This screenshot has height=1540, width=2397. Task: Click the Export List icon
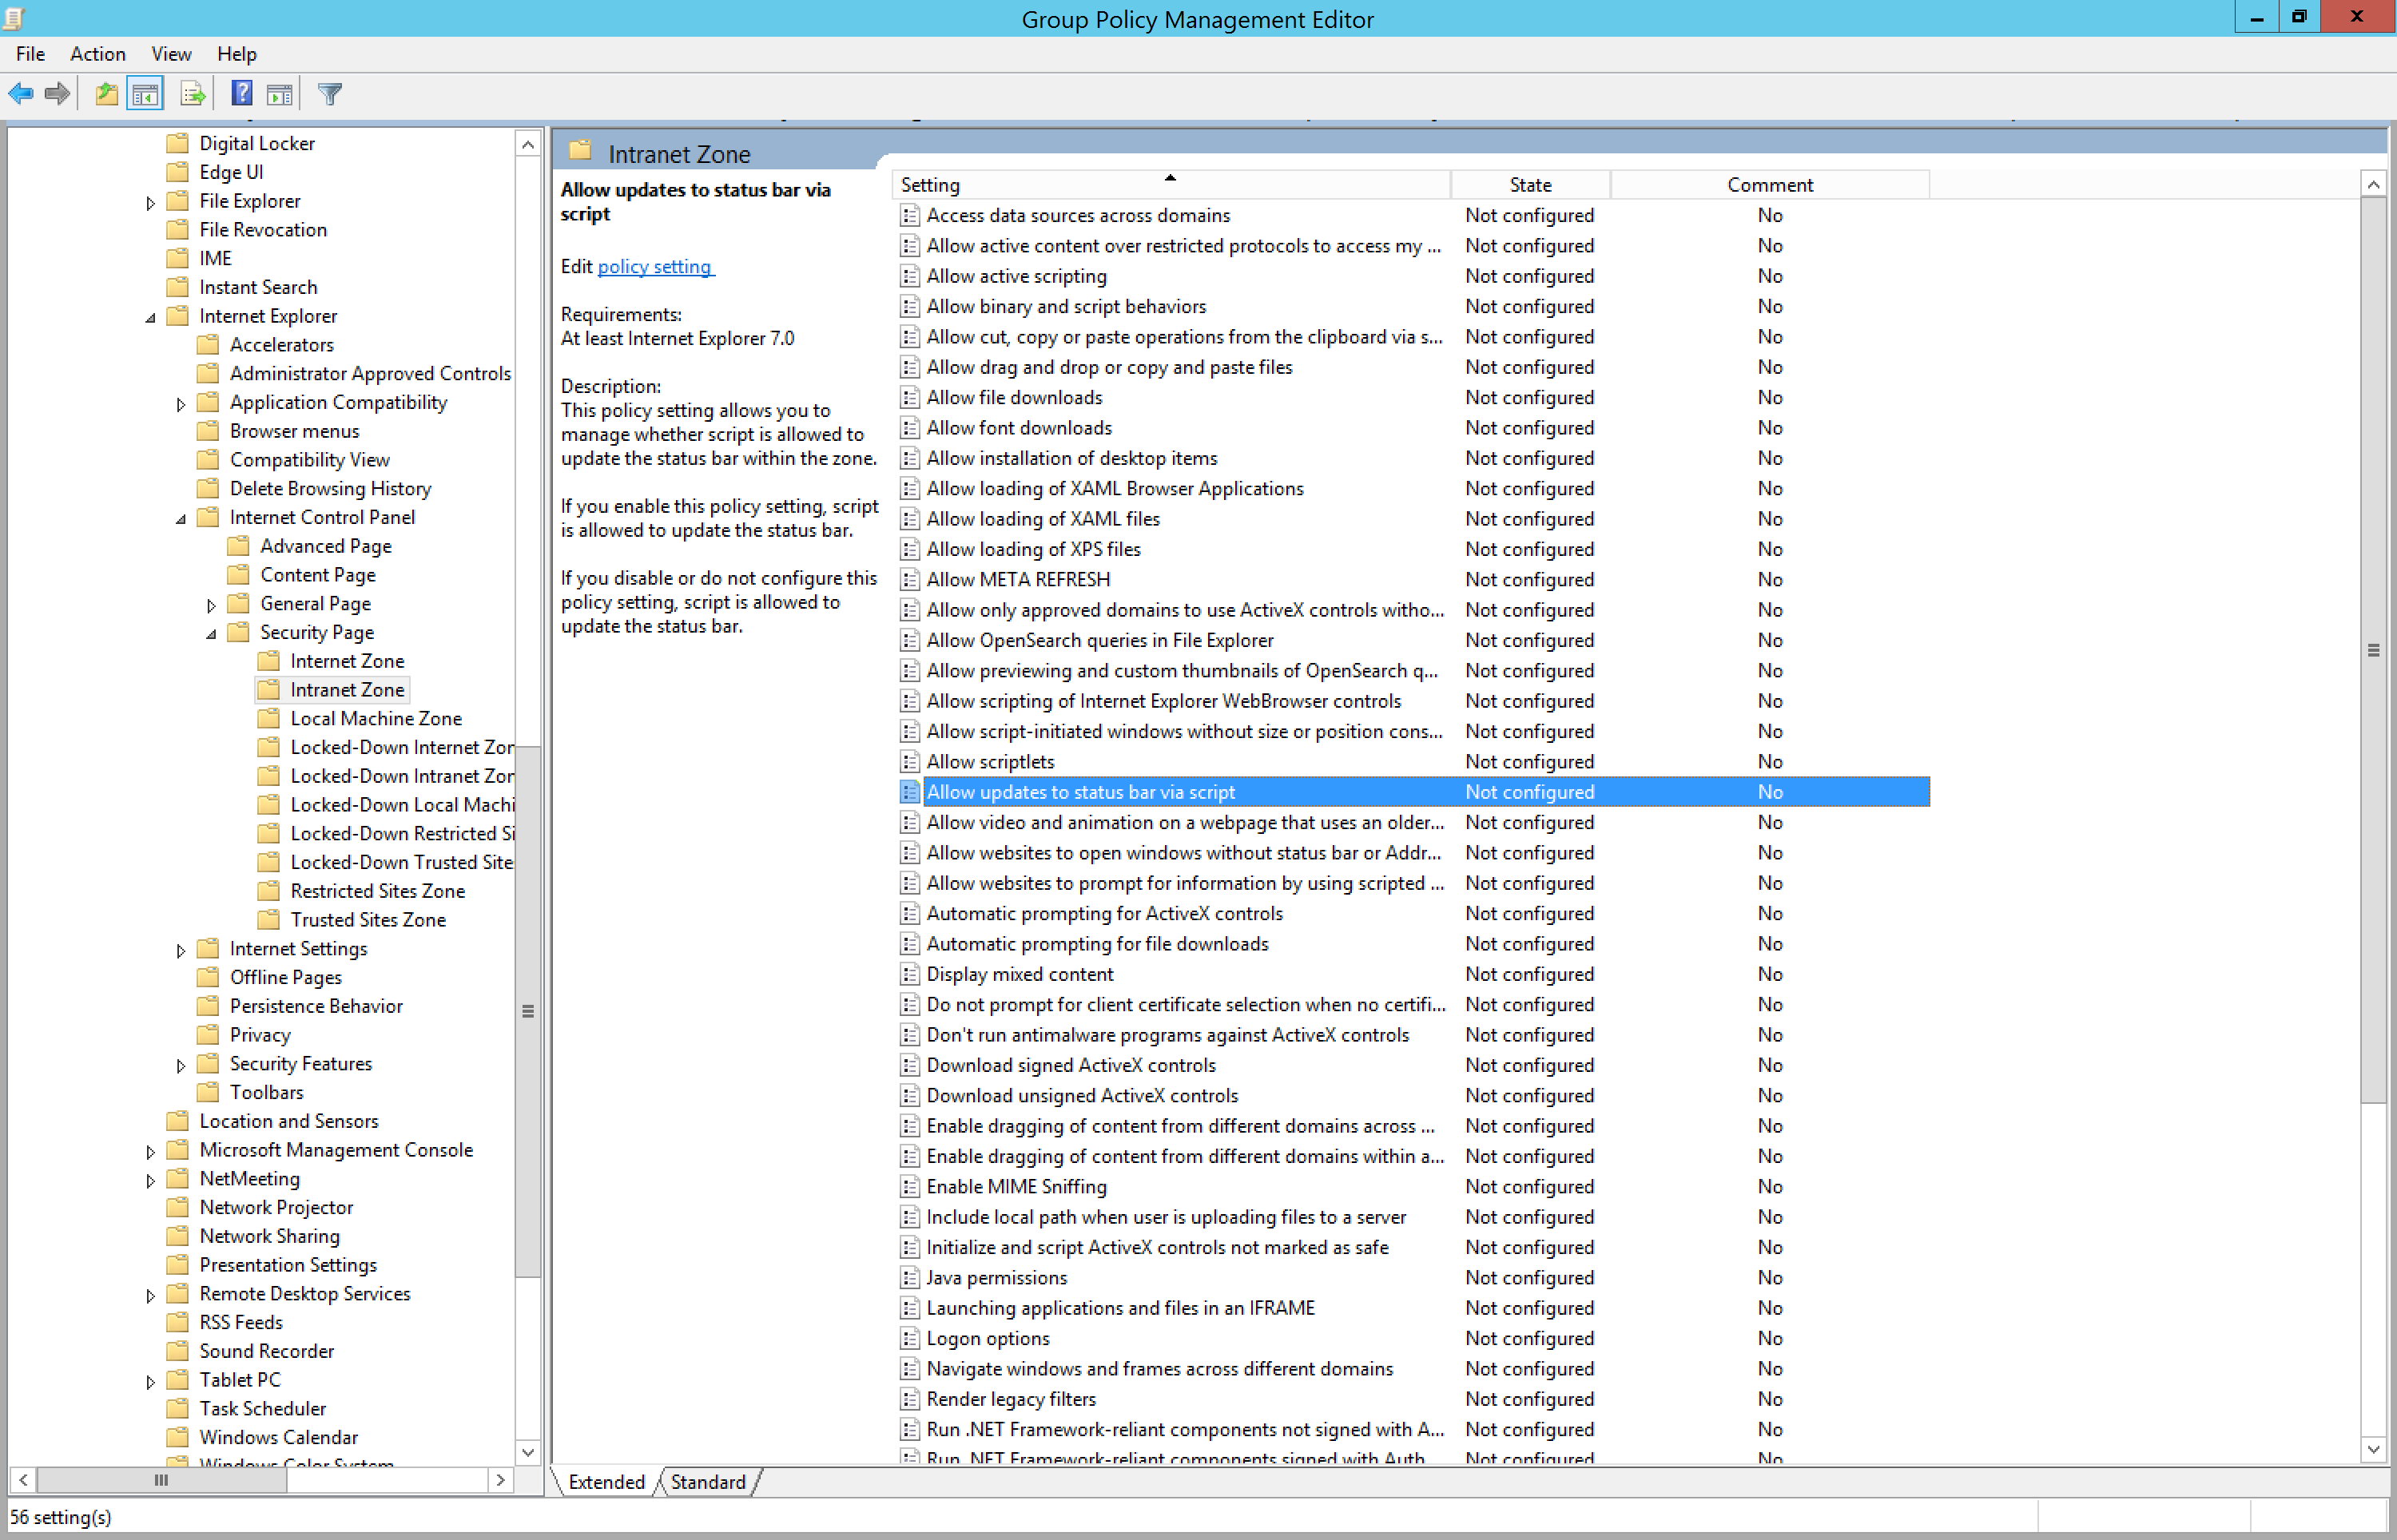[192, 93]
